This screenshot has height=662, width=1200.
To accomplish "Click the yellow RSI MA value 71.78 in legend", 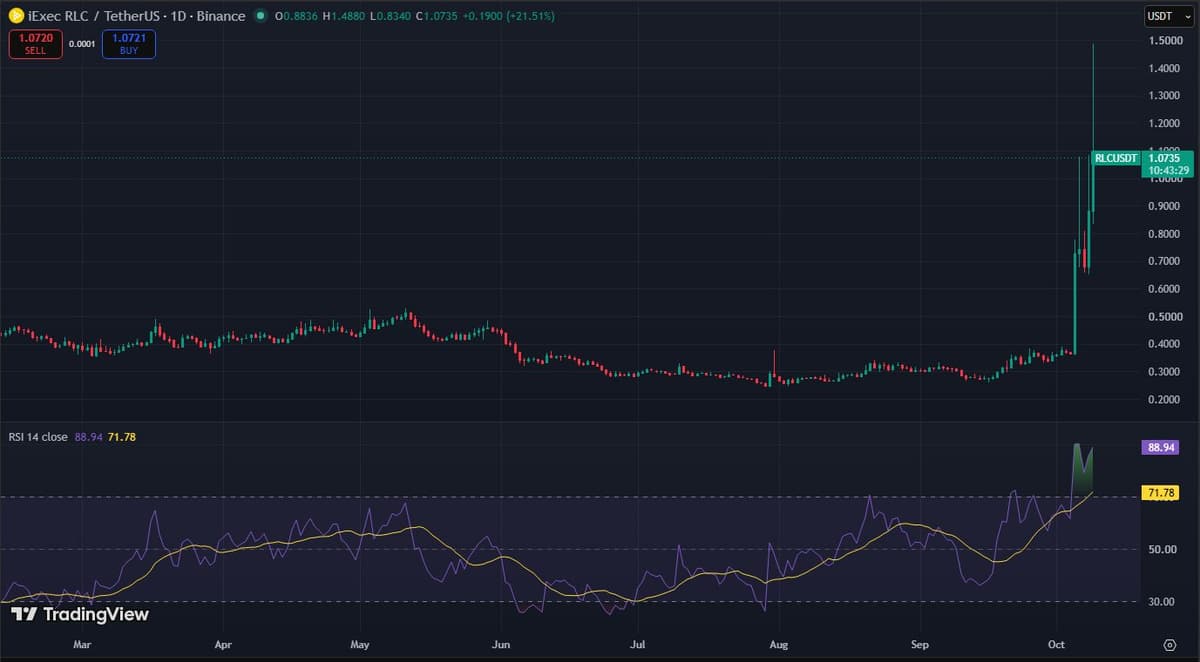I will (120, 435).
